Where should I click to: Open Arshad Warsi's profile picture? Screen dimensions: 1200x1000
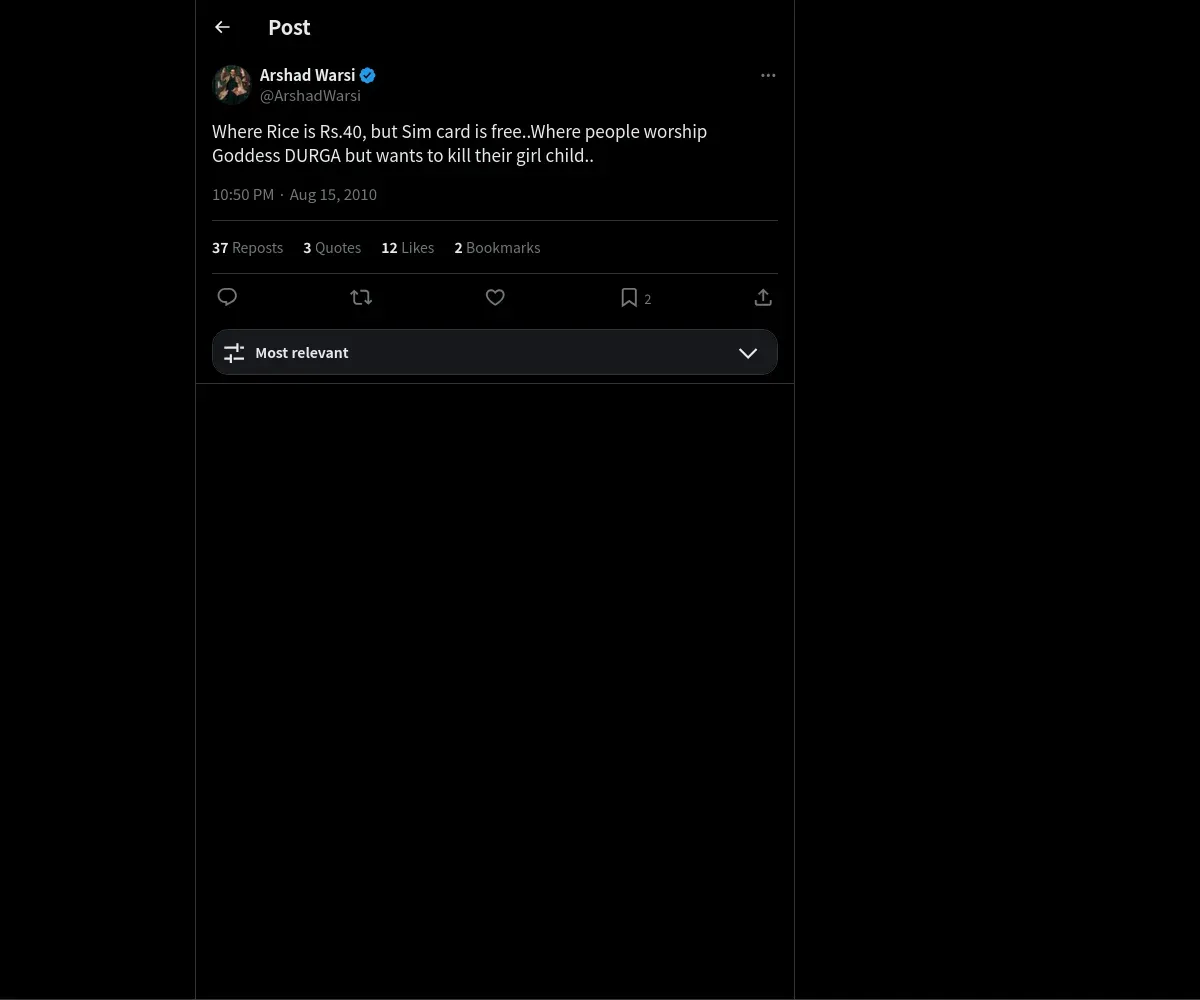[232, 84]
